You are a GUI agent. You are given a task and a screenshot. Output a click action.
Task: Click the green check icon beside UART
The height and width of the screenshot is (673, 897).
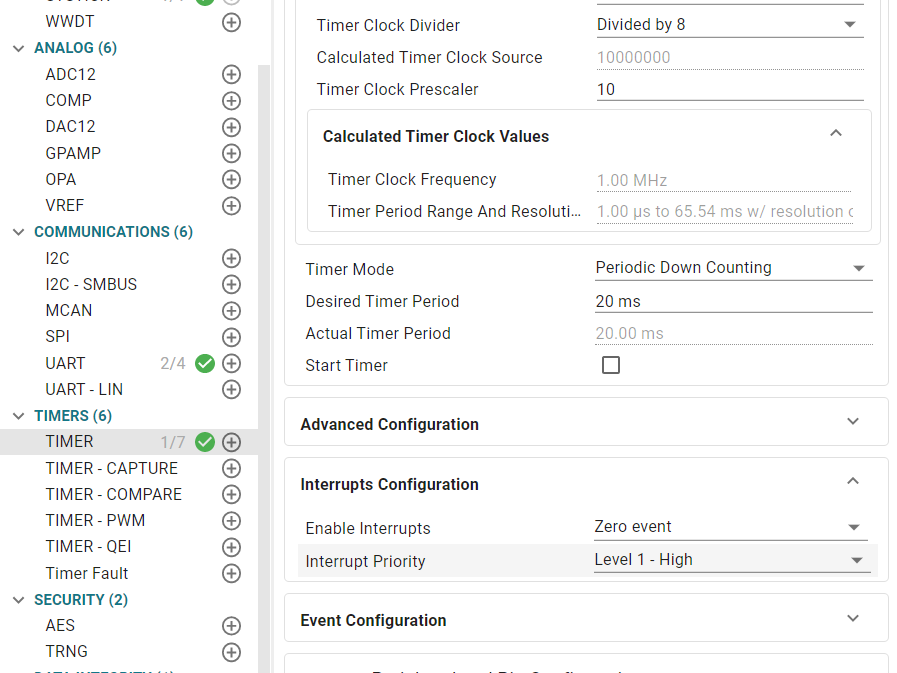pos(205,363)
